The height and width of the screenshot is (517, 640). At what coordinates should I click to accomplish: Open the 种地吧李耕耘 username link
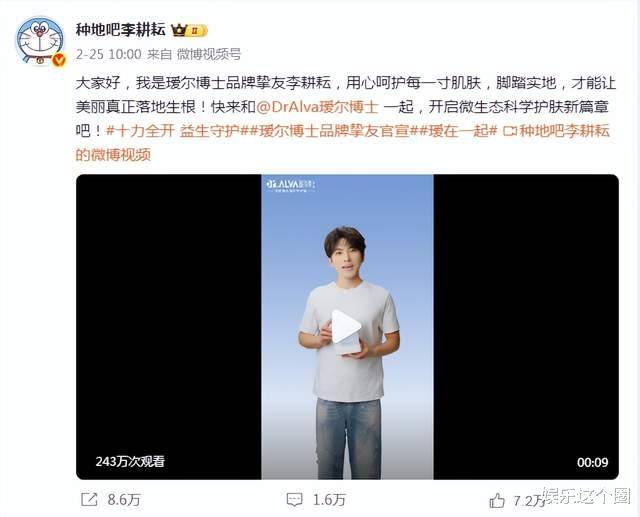[x=121, y=30]
